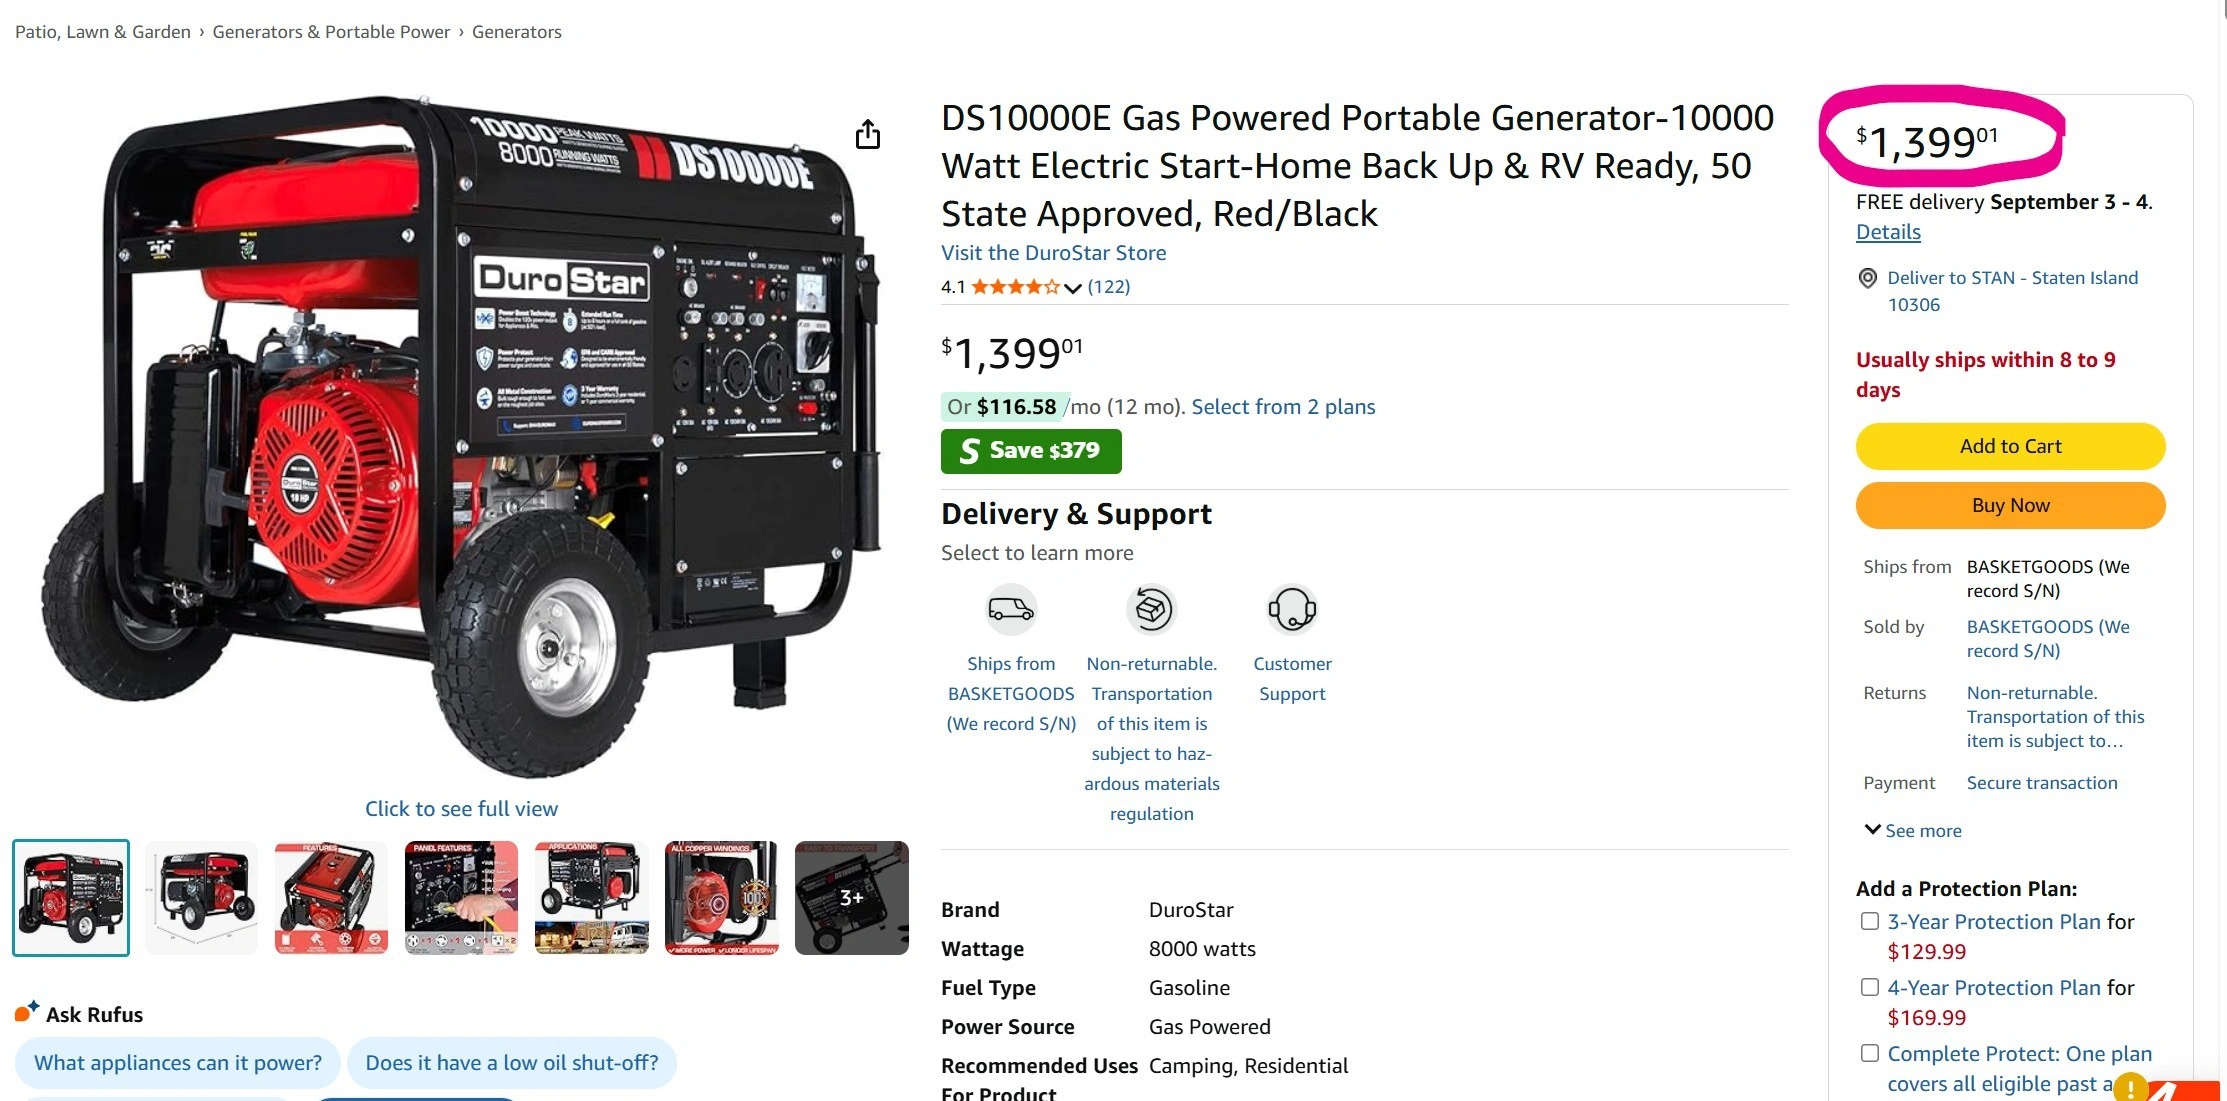The image size is (2227, 1101).
Task: Open Patio, Lawn & Garden breadcrumb
Action: pyautogui.click(x=103, y=32)
